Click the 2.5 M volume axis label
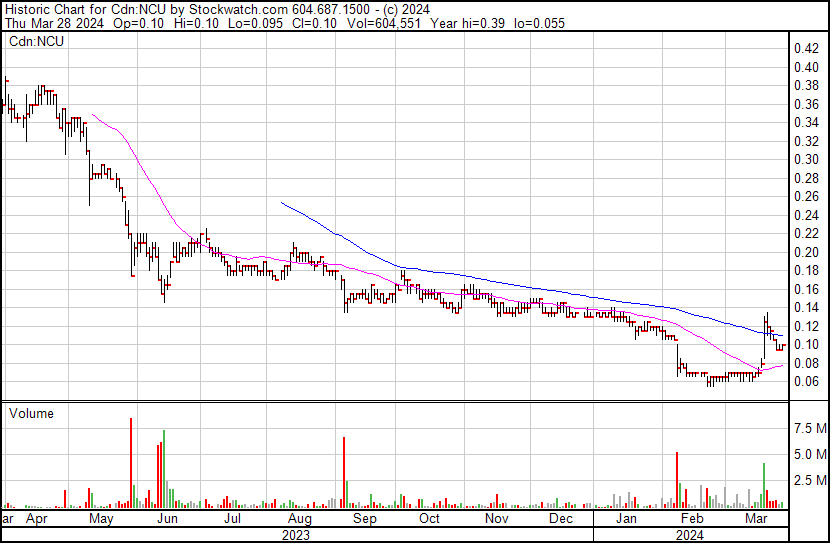This screenshot has height=543, width=830. coord(809,481)
